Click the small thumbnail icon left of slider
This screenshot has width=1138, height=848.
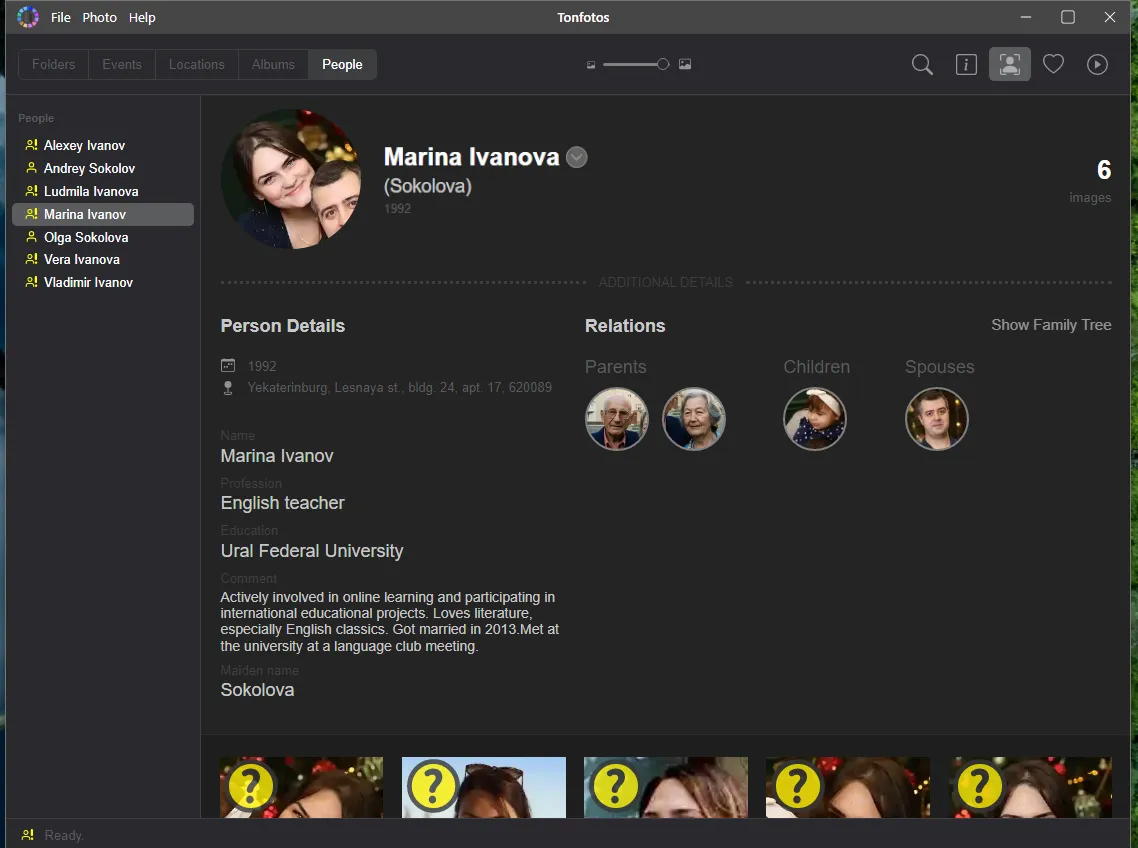pyautogui.click(x=591, y=64)
